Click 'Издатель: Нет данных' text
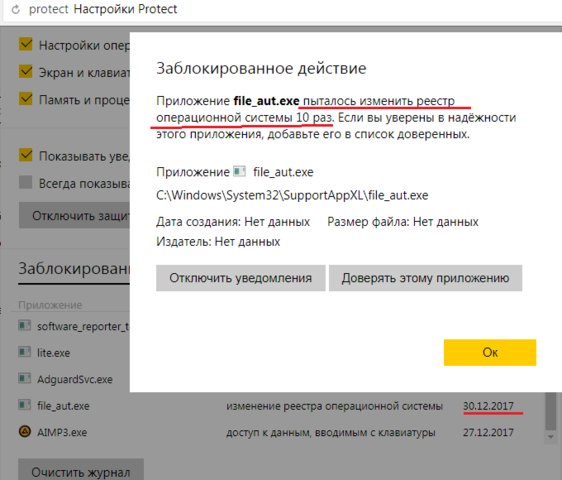The height and width of the screenshot is (480, 562). pyautogui.click(x=218, y=242)
